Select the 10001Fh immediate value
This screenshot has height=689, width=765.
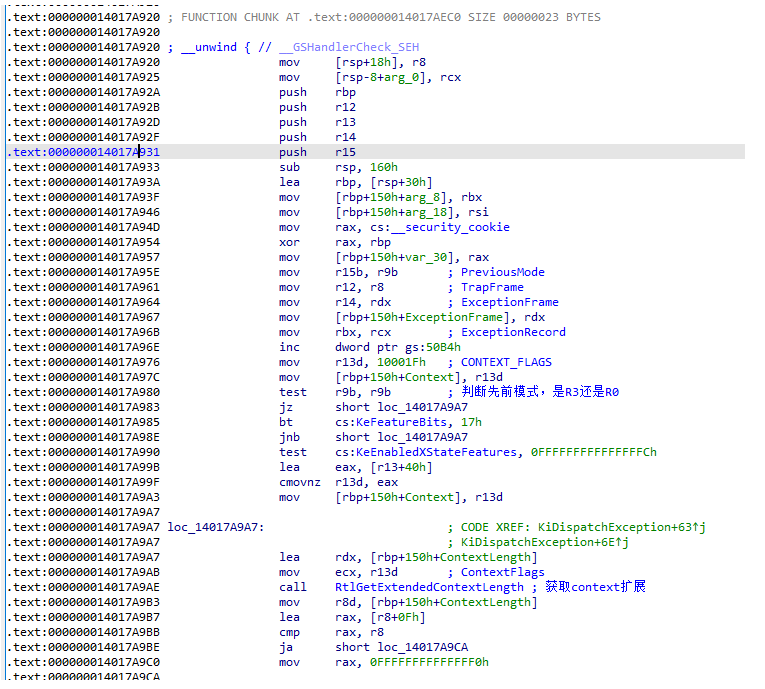pyautogui.click(x=401, y=362)
